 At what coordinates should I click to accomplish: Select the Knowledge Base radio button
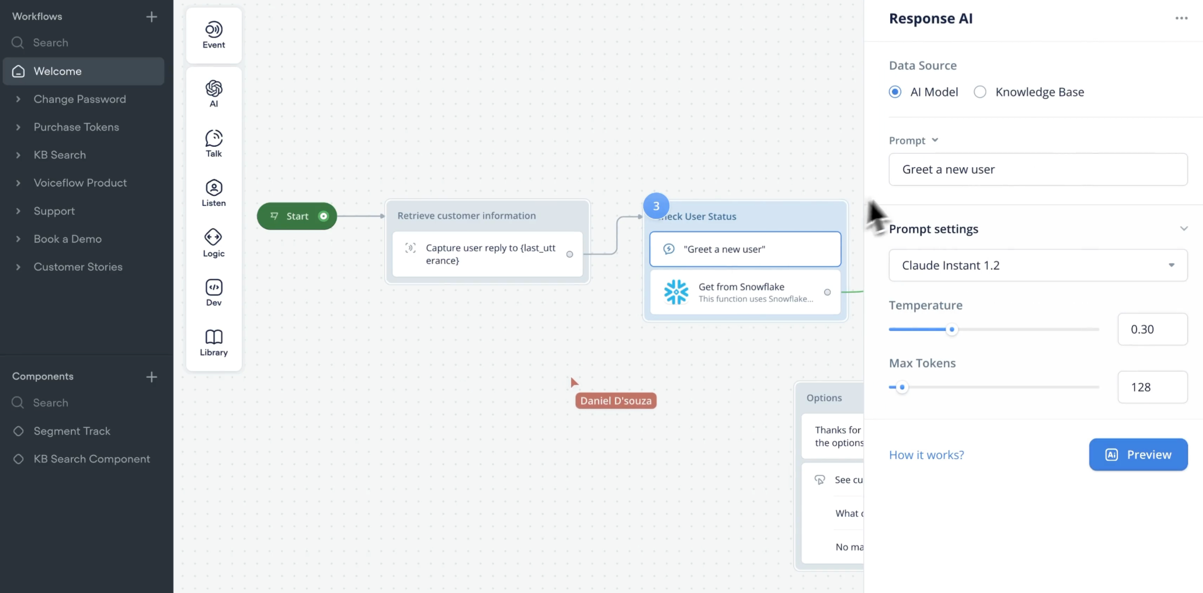click(x=980, y=91)
